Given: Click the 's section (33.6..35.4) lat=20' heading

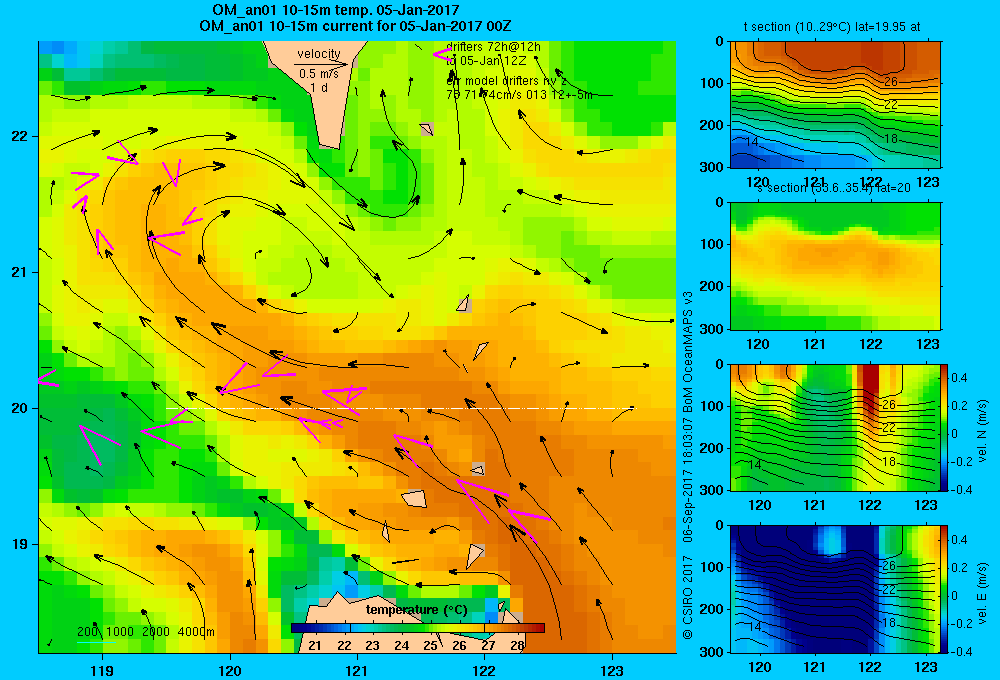Looking at the screenshot, I should [833, 188].
